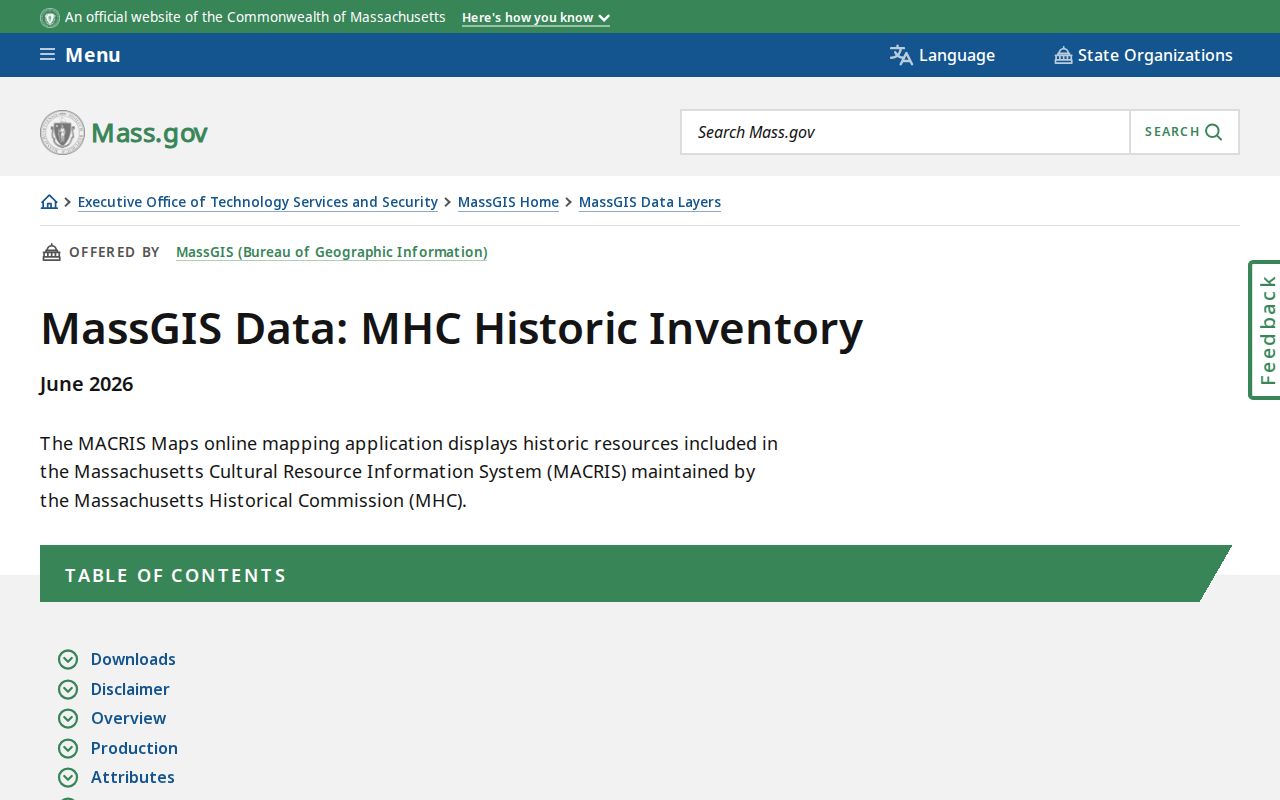
Task: Click the home icon in breadcrumbs
Action: coord(49,202)
